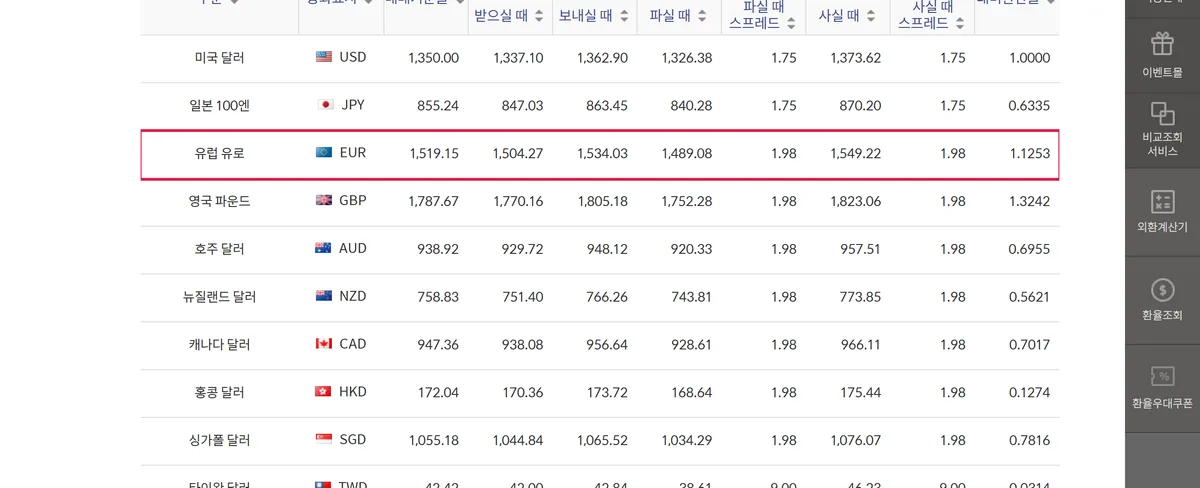Click the USD currency code label
This screenshot has width=1200, height=488.
[x=353, y=57]
